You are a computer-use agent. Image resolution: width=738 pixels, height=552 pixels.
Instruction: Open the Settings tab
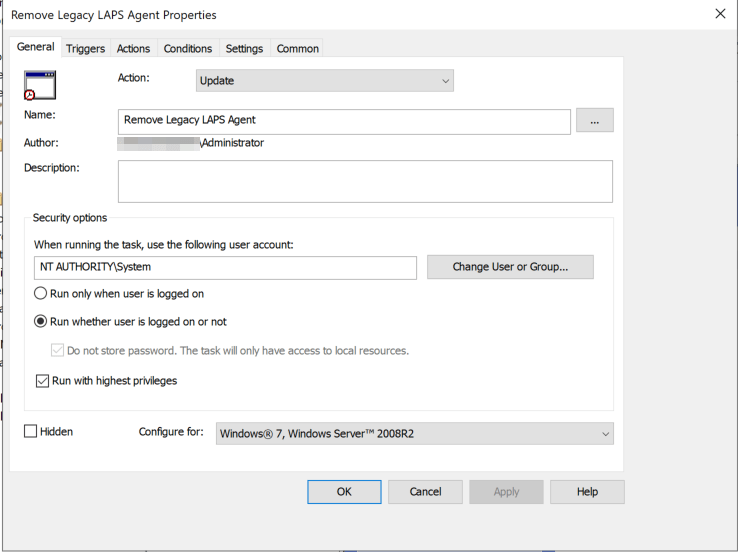tap(244, 48)
